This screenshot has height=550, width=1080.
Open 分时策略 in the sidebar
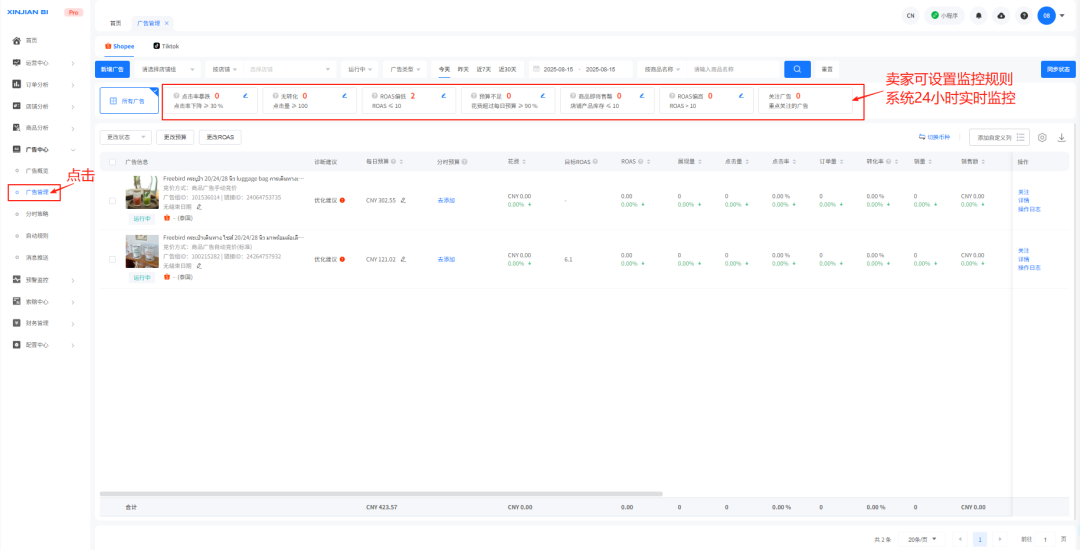[x=37, y=214]
